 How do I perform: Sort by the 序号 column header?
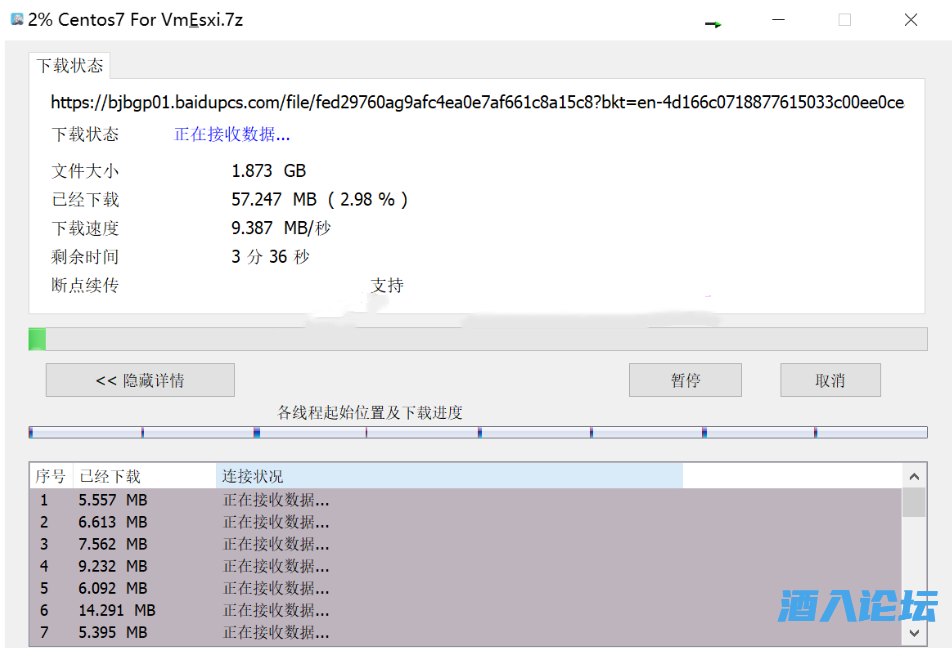pos(51,476)
